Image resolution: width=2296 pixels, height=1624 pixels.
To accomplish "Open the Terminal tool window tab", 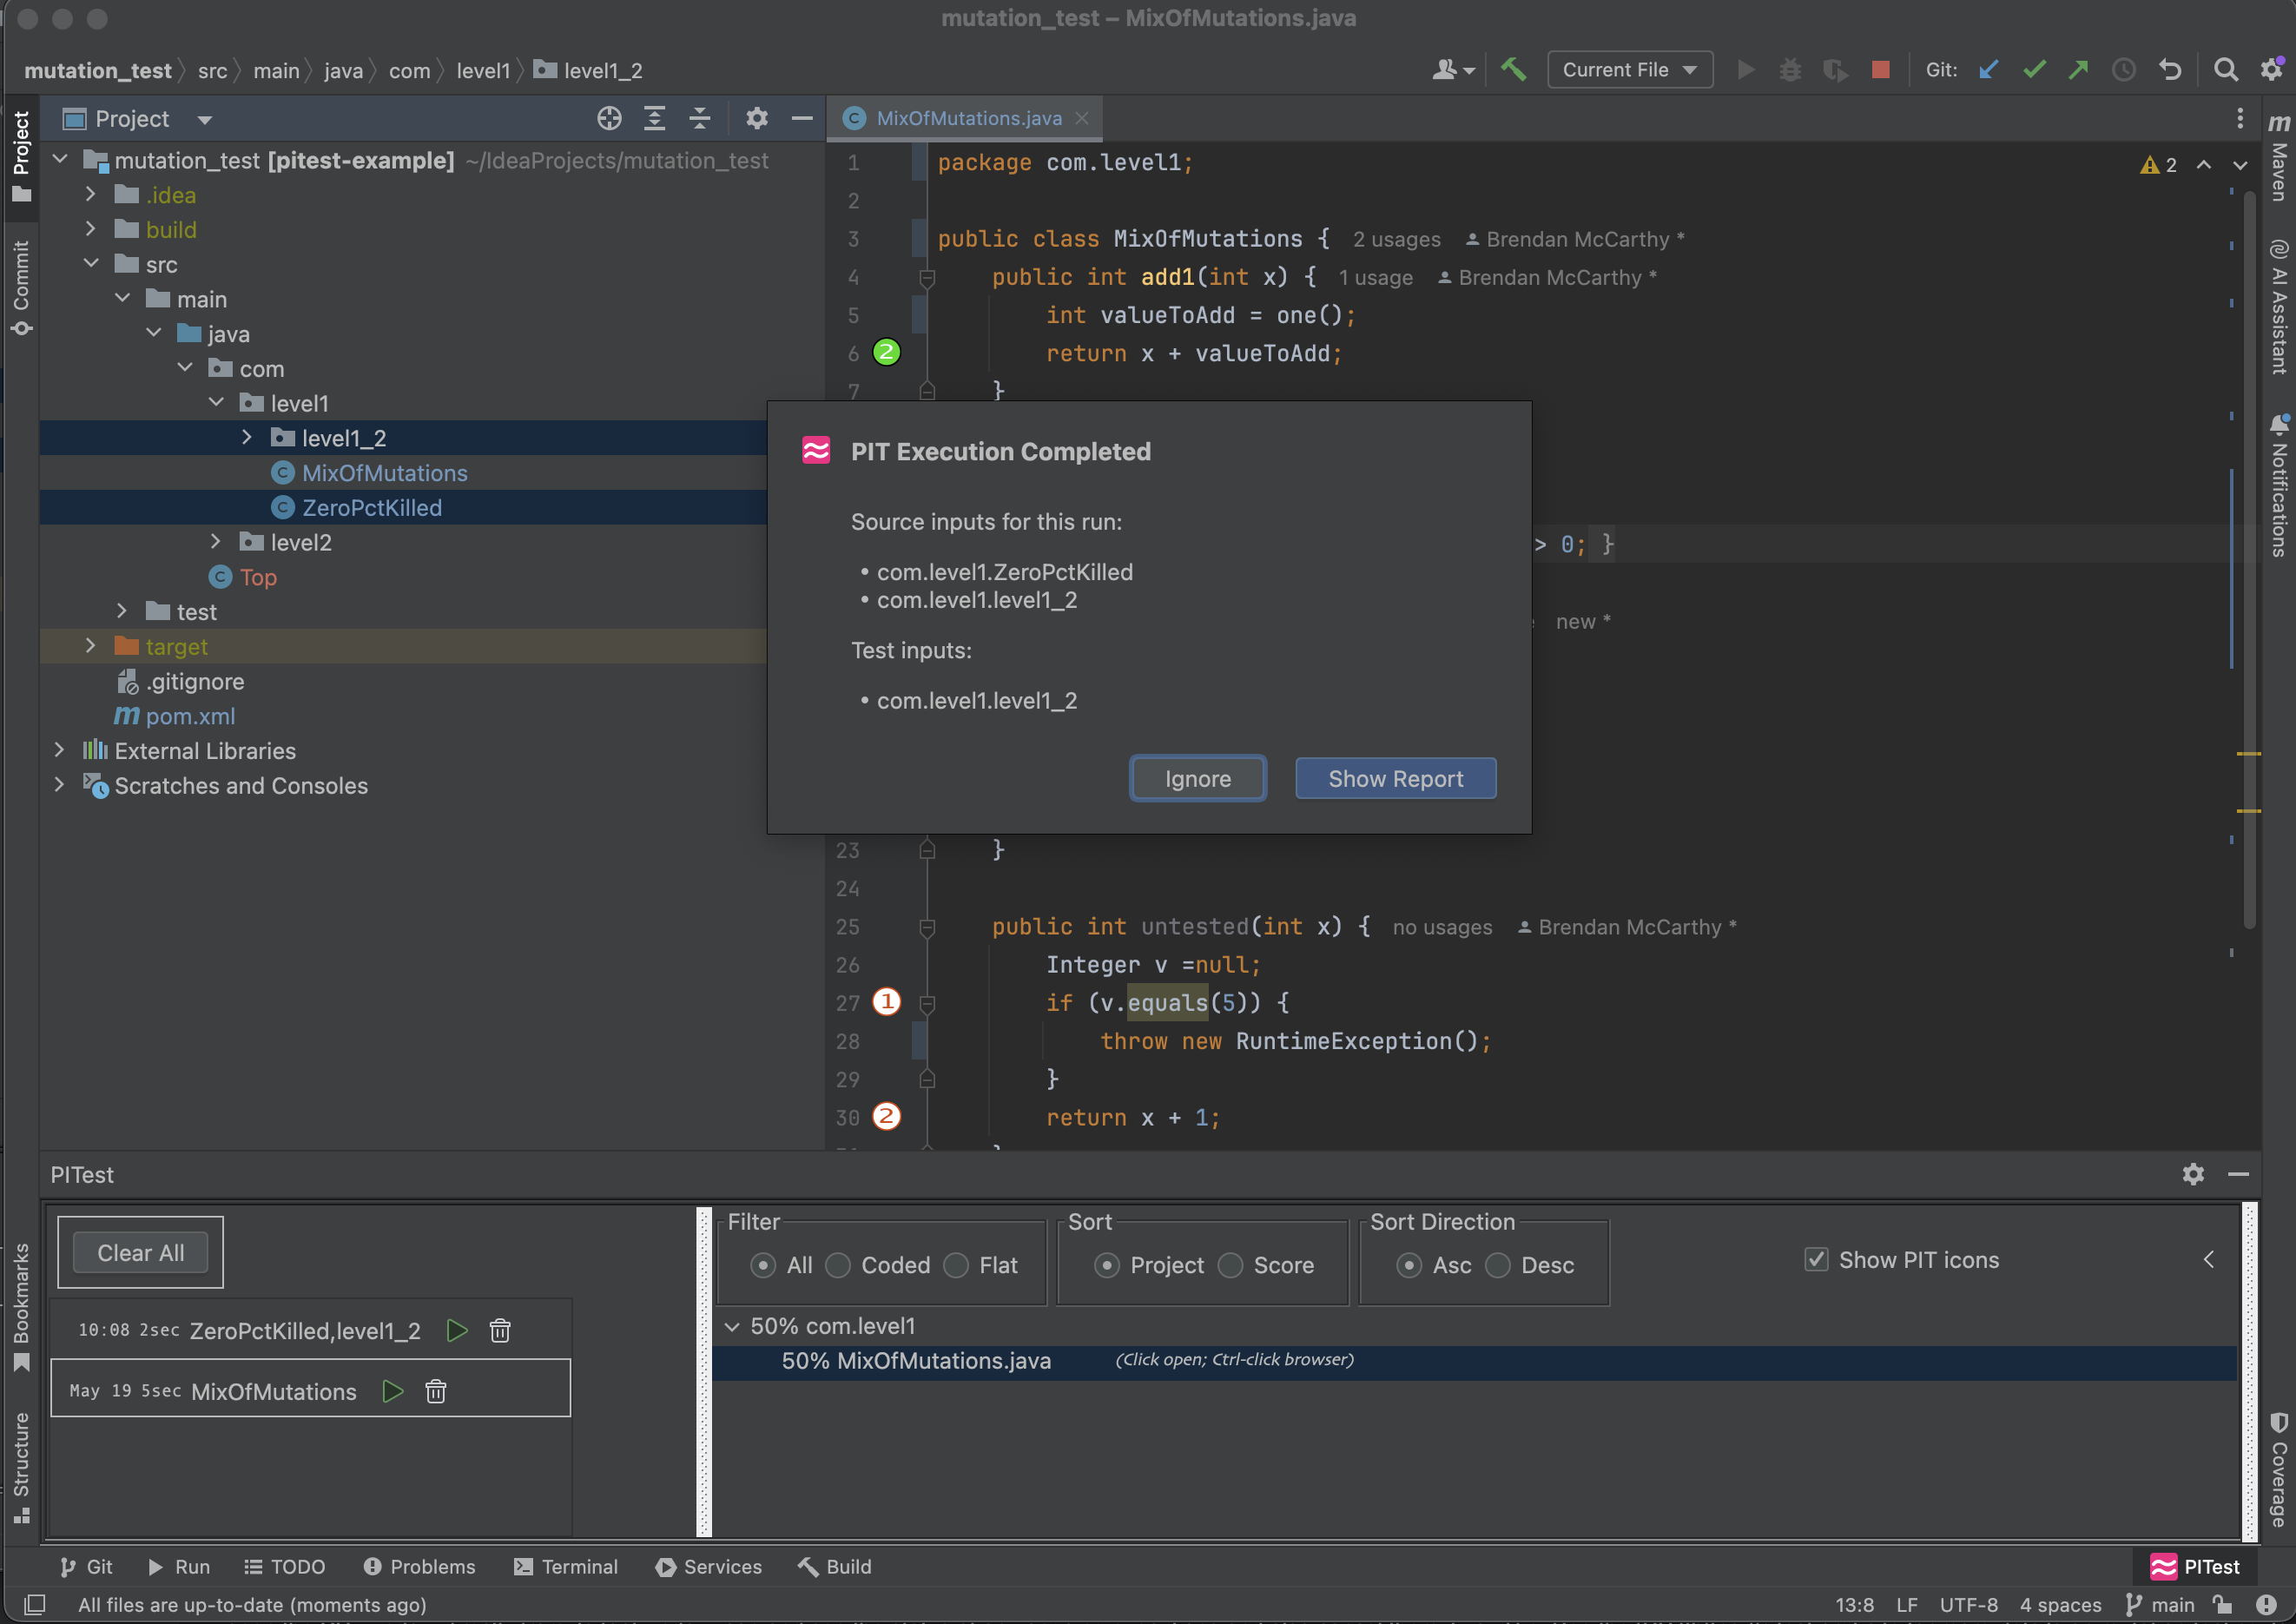I will [566, 1566].
